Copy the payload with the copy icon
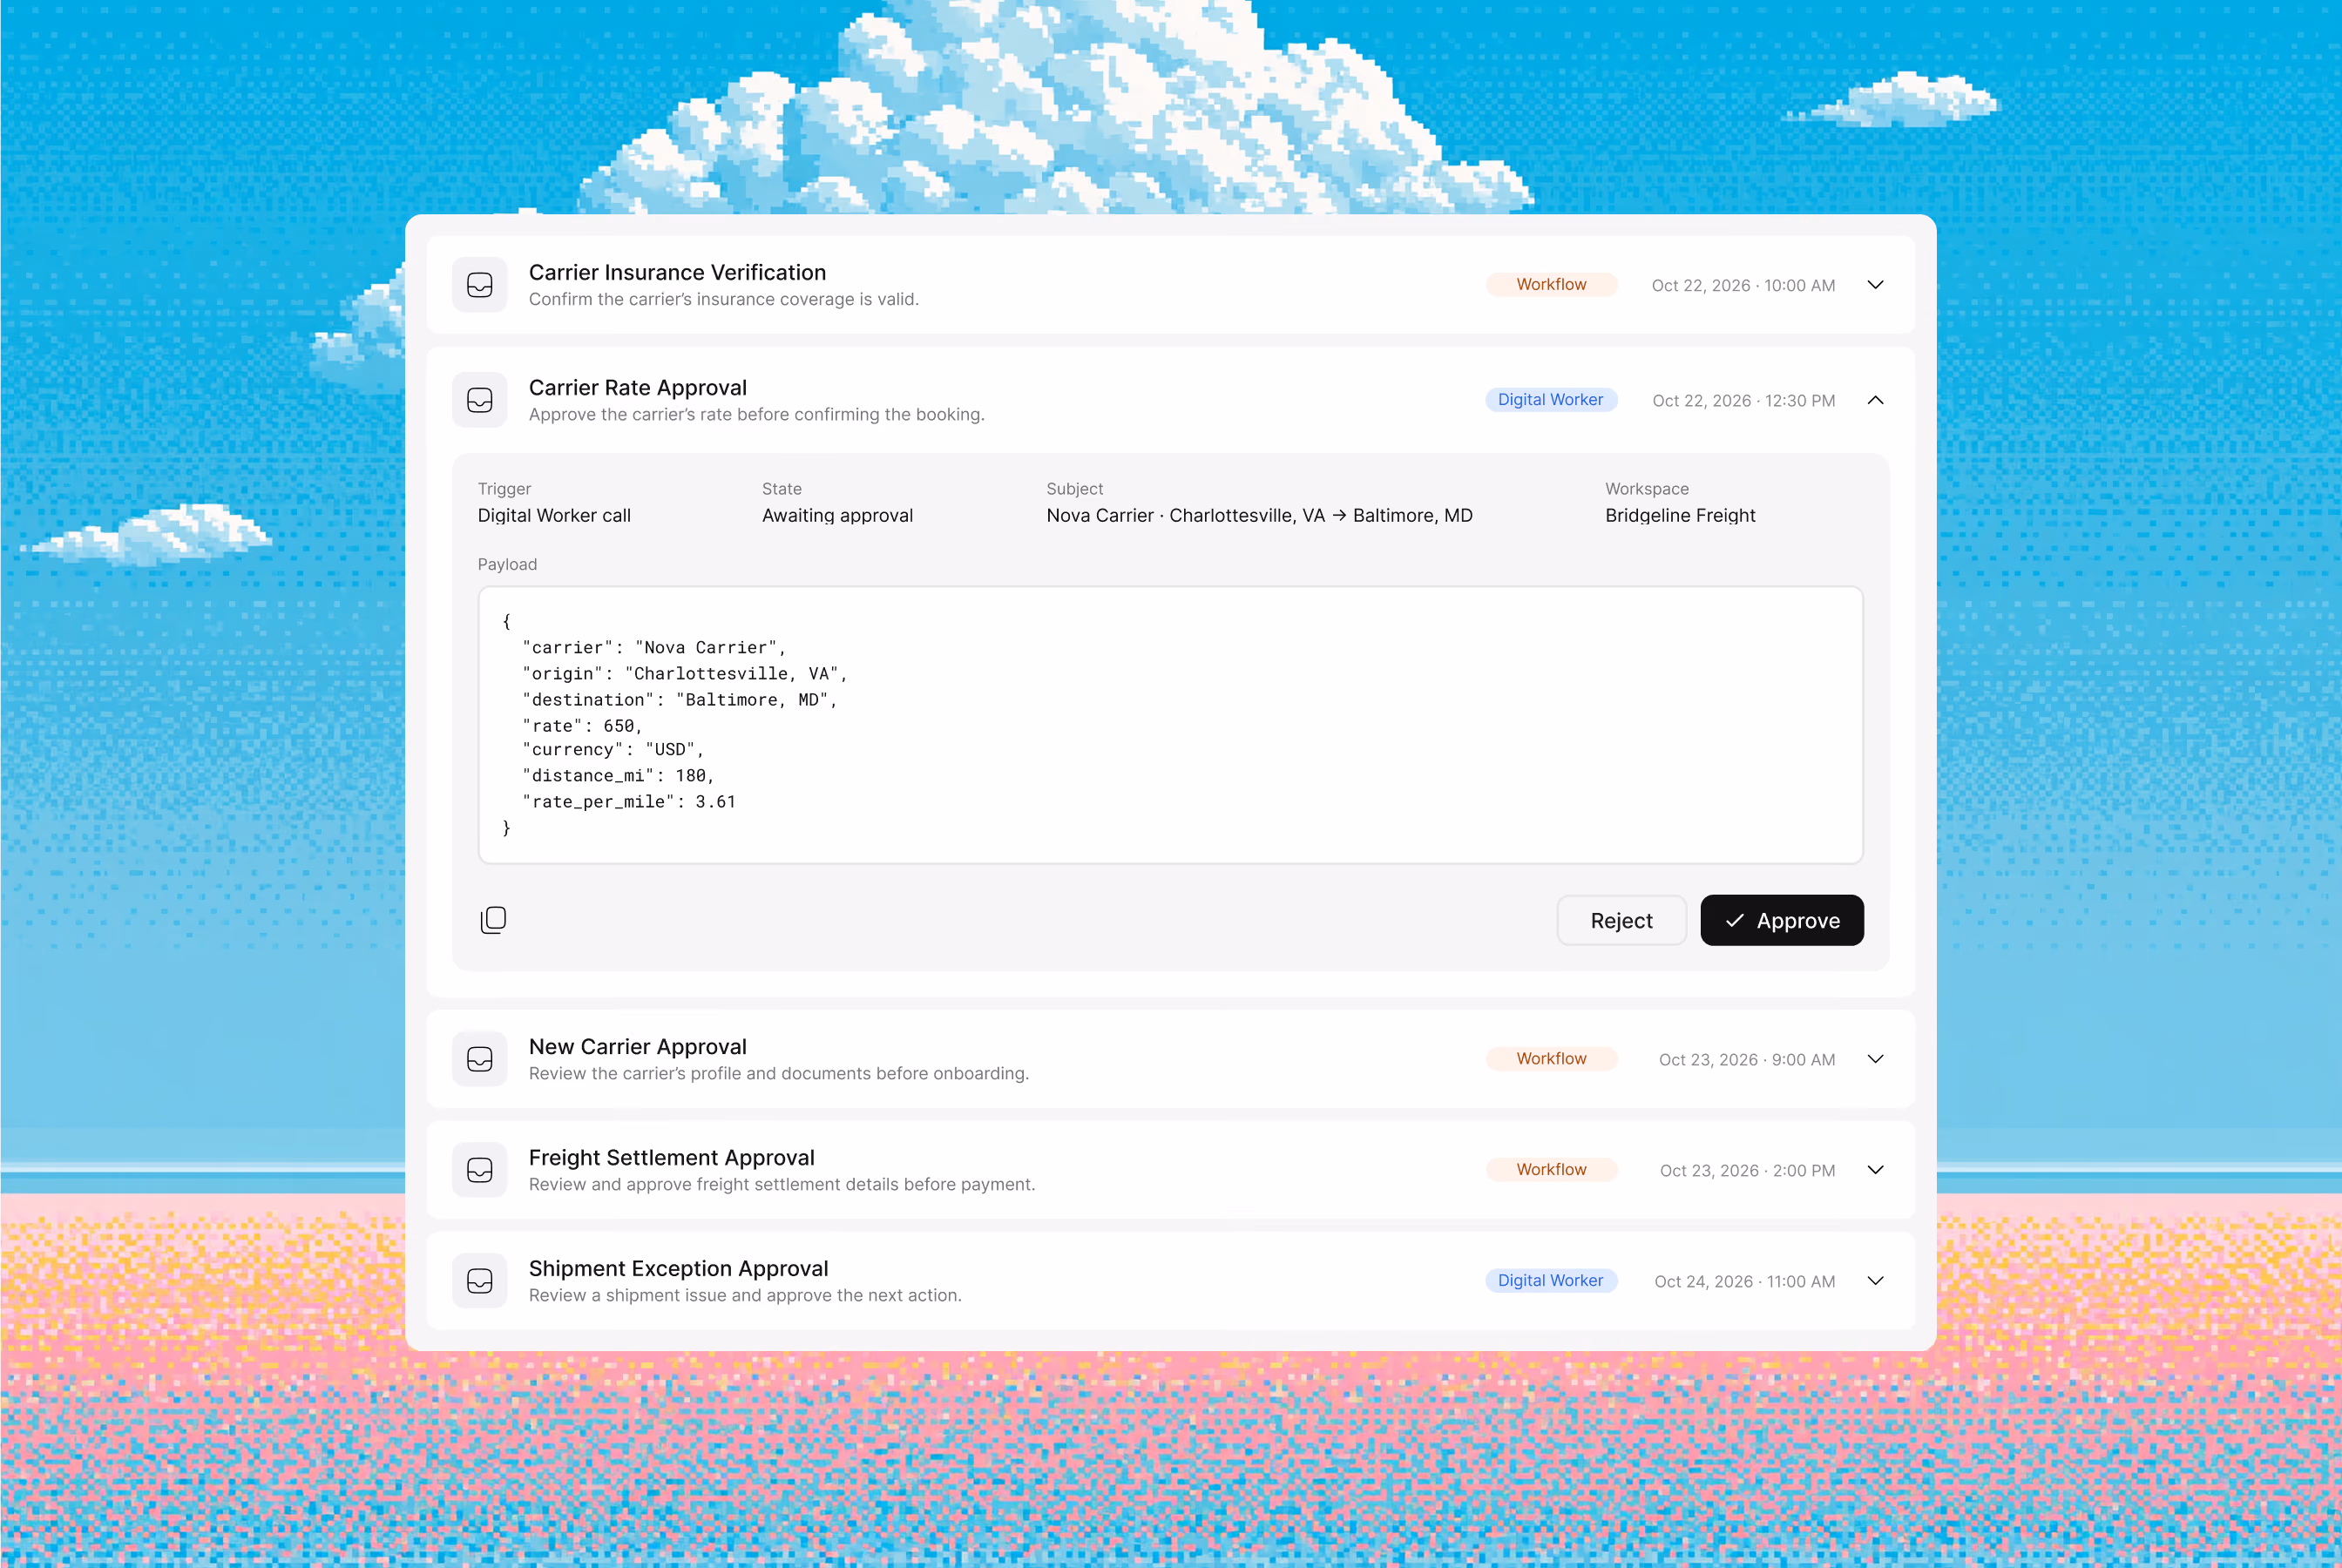This screenshot has height=1568, width=2342. pos(493,920)
